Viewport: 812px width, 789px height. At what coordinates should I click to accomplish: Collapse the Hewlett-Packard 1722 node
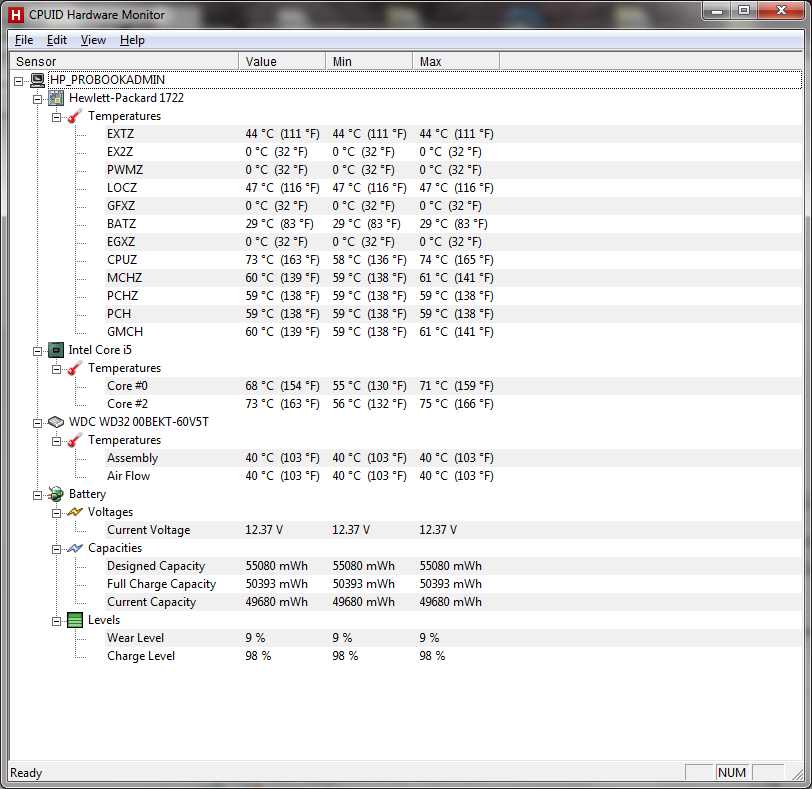pyautogui.click(x=37, y=99)
